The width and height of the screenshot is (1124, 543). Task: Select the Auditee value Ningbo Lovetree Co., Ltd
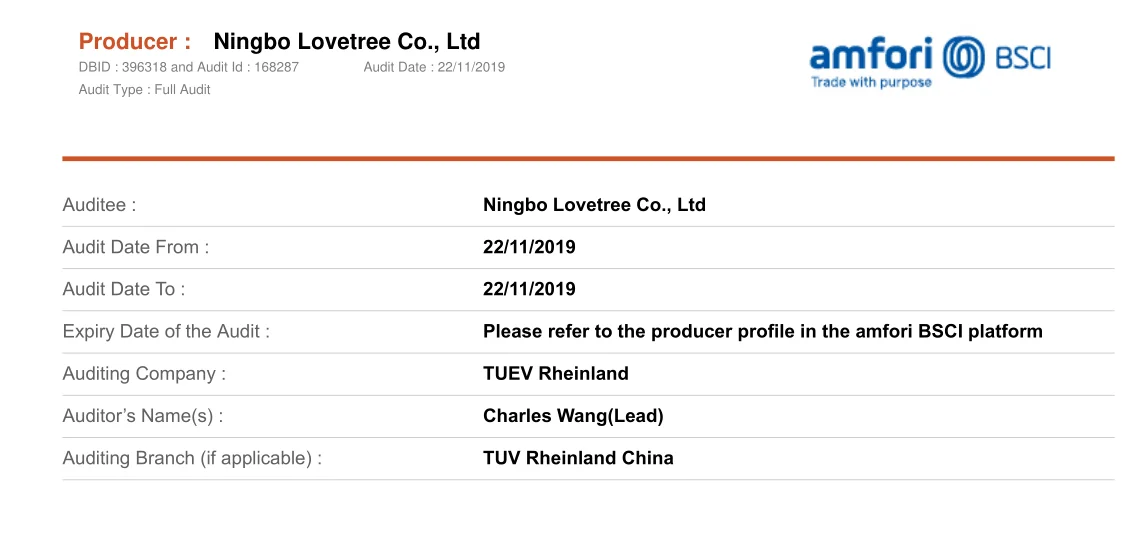pyautogui.click(x=594, y=205)
